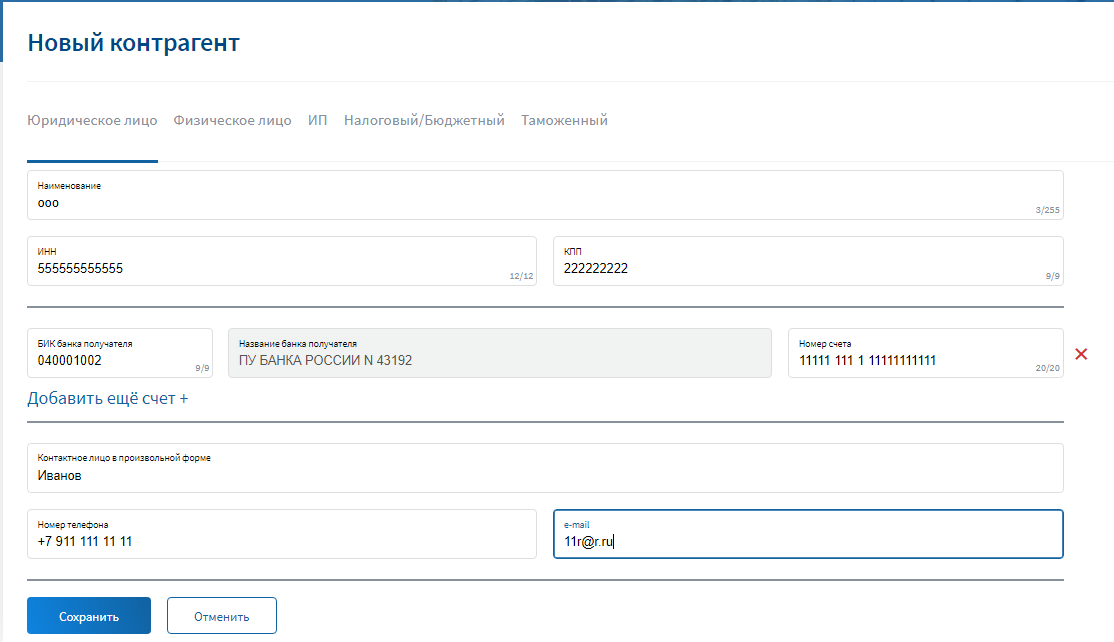Click into the КПП field
The width and height of the screenshot is (1114, 642).
coord(808,261)
